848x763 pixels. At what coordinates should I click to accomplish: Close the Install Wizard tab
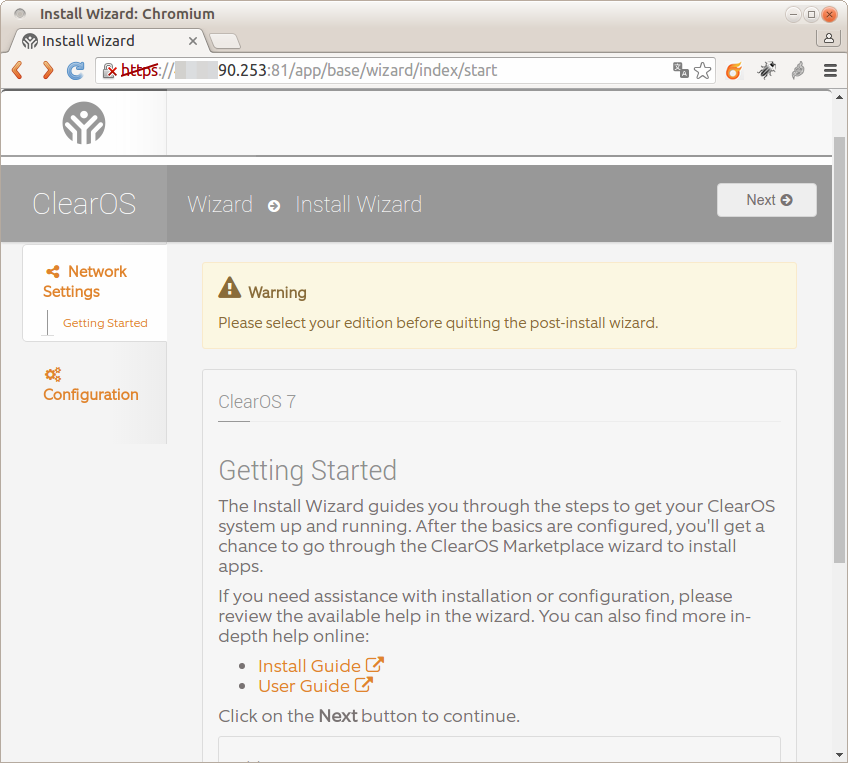(x=193, y=41)
